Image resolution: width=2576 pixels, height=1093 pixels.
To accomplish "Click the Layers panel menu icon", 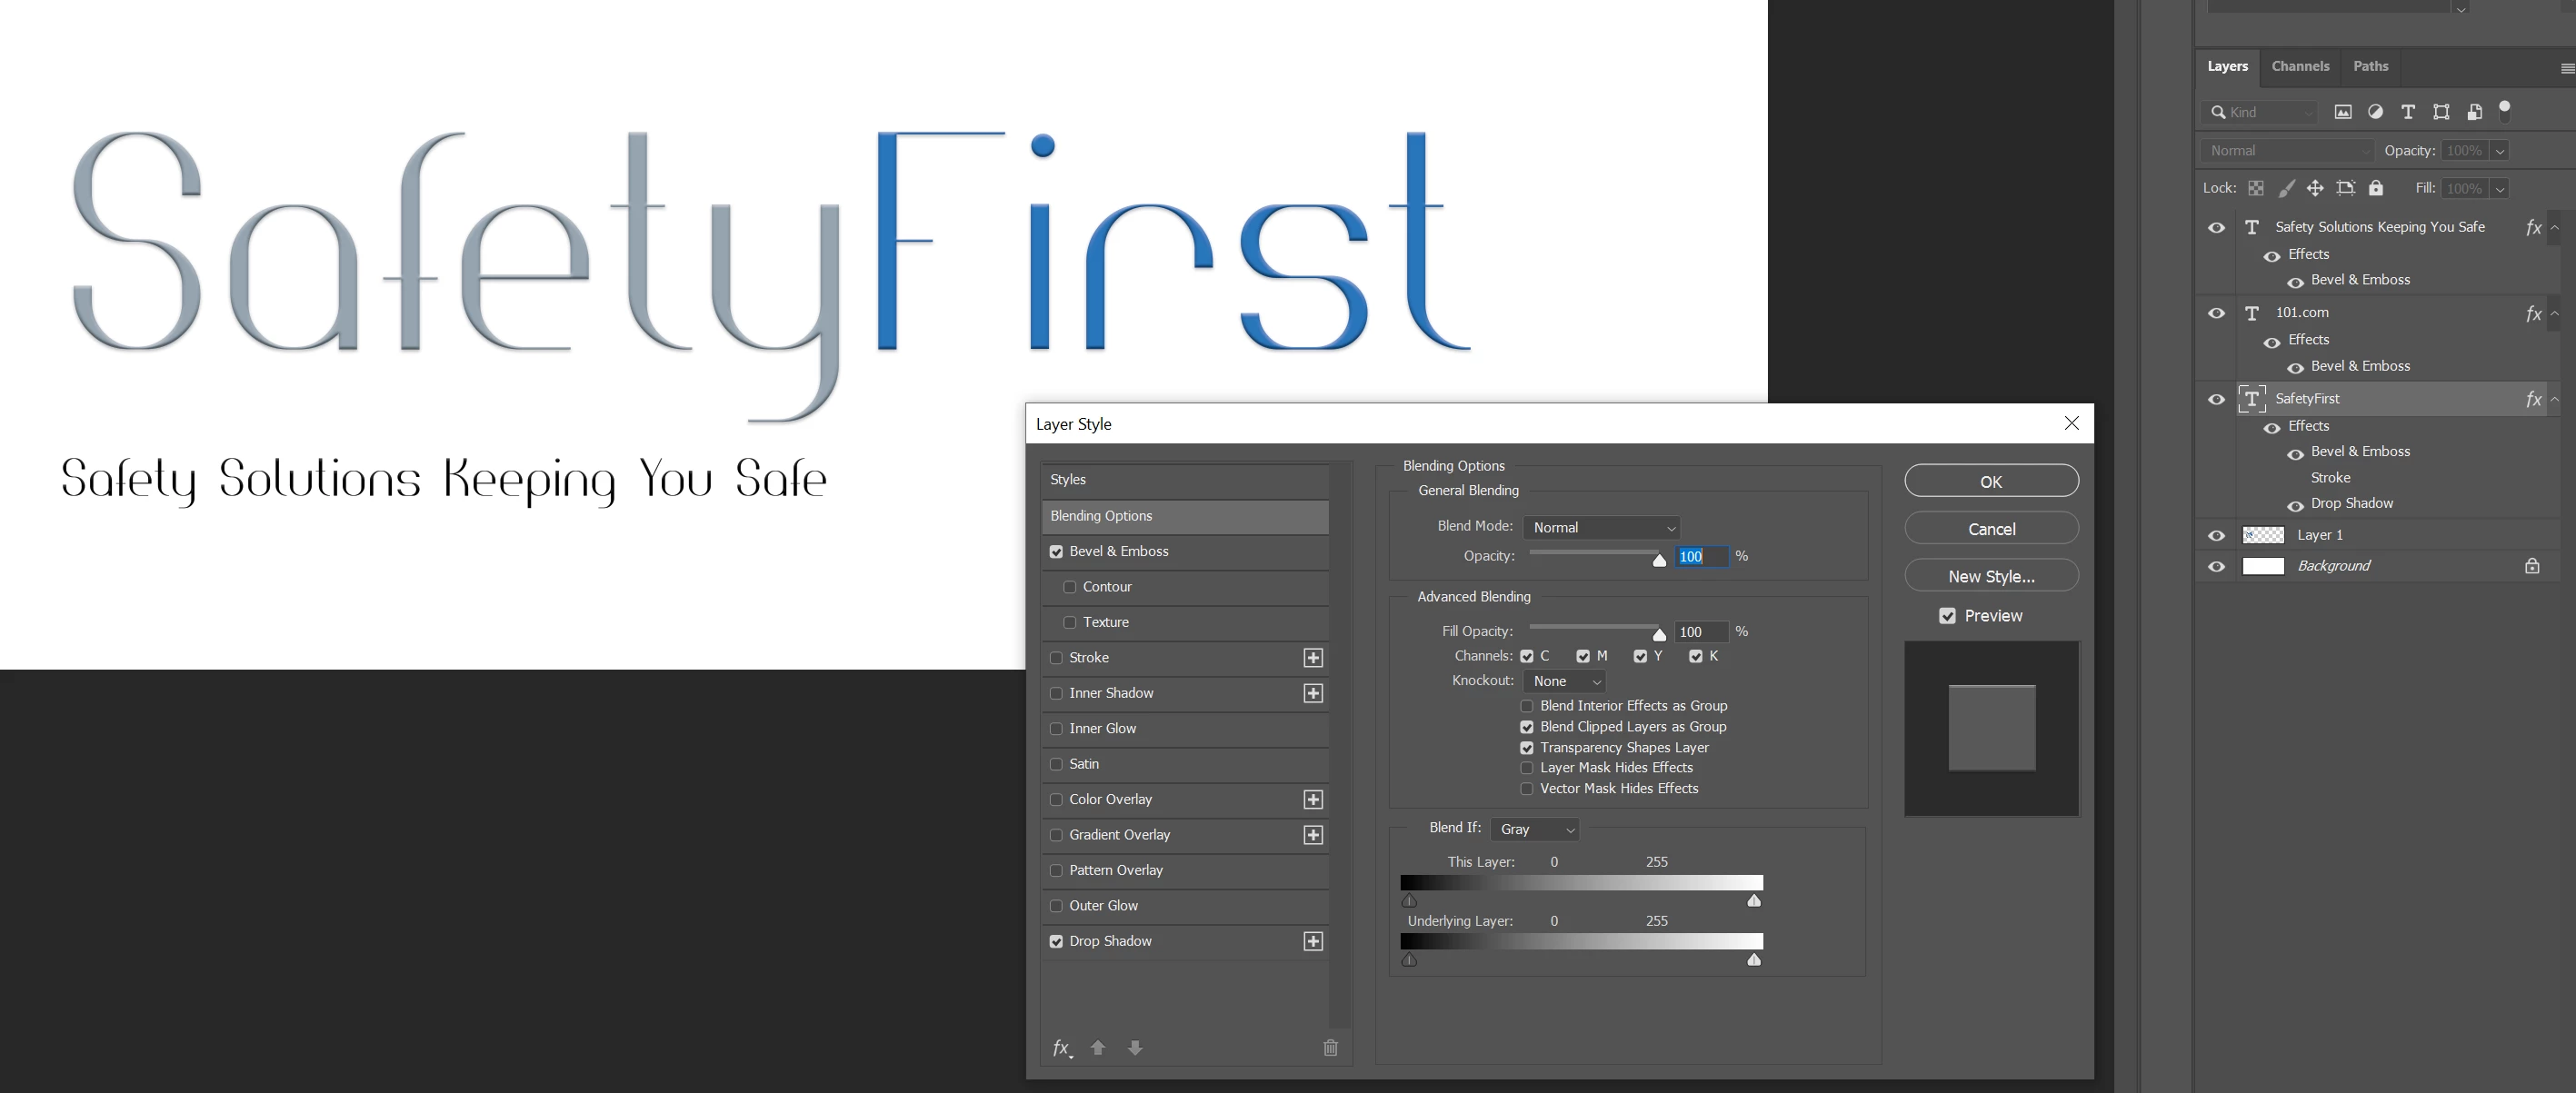I will pos(2566,68).
